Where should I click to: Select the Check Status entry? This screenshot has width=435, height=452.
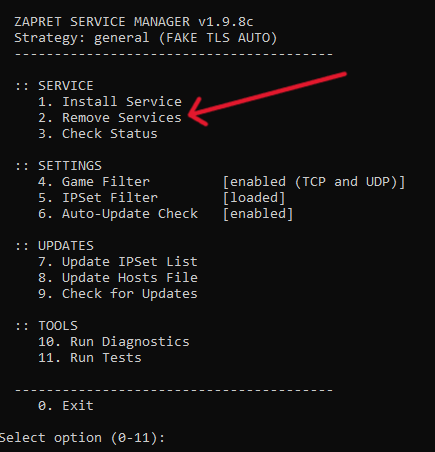[98, 133]
